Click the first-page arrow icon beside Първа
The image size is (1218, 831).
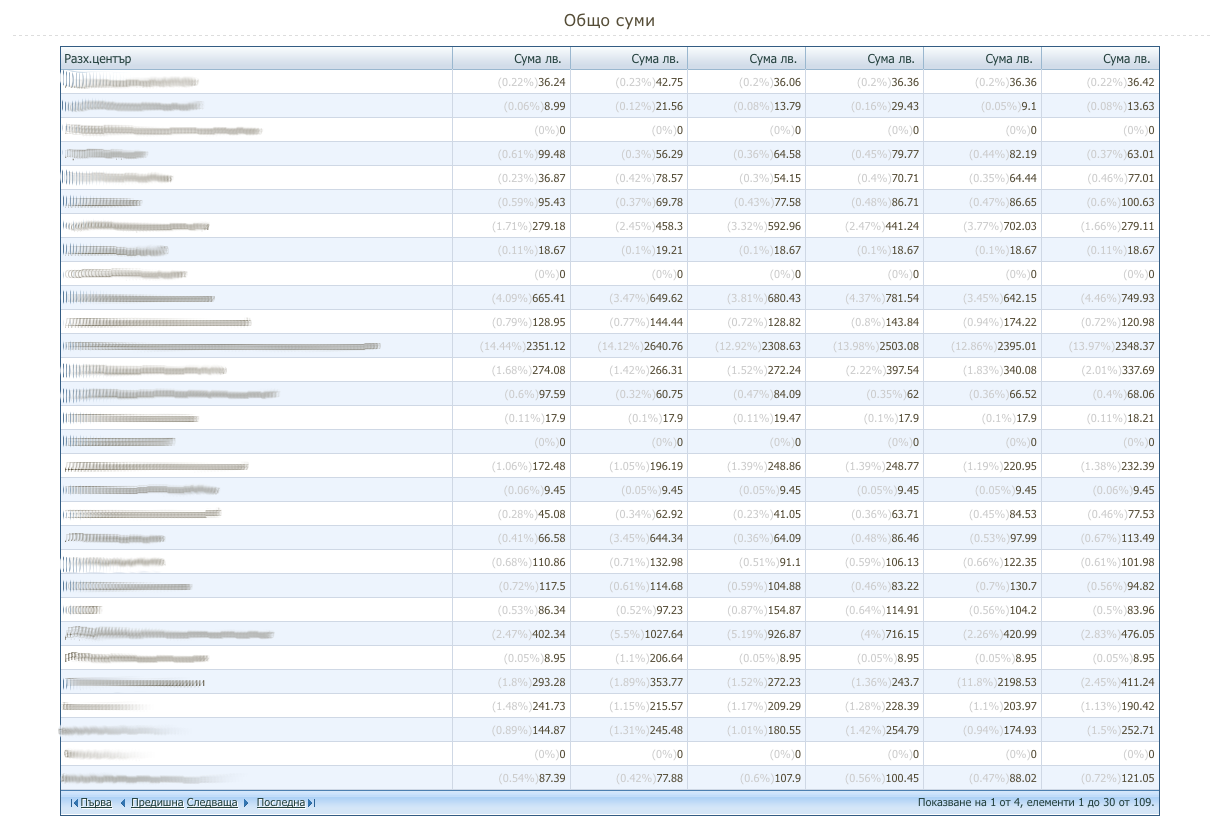74,803
